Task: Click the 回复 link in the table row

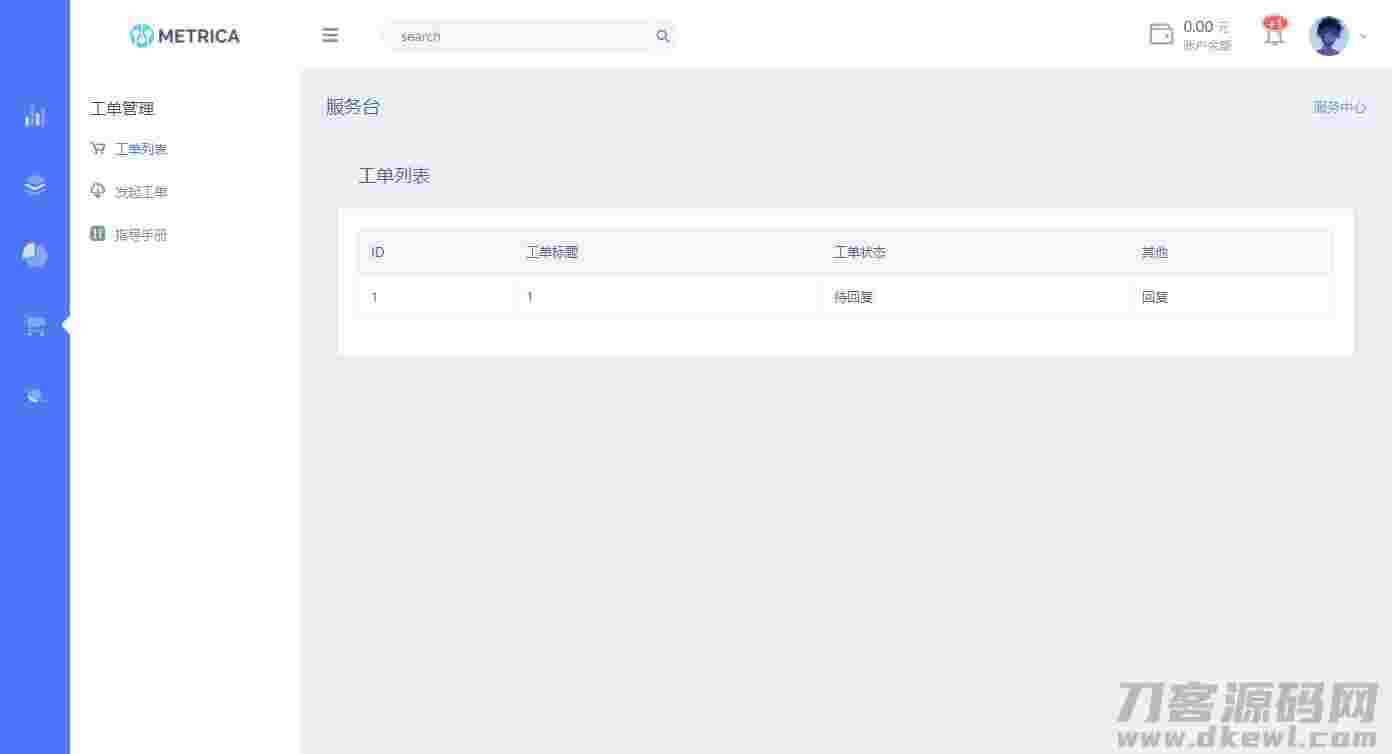Action: (x=1154, y=296)
